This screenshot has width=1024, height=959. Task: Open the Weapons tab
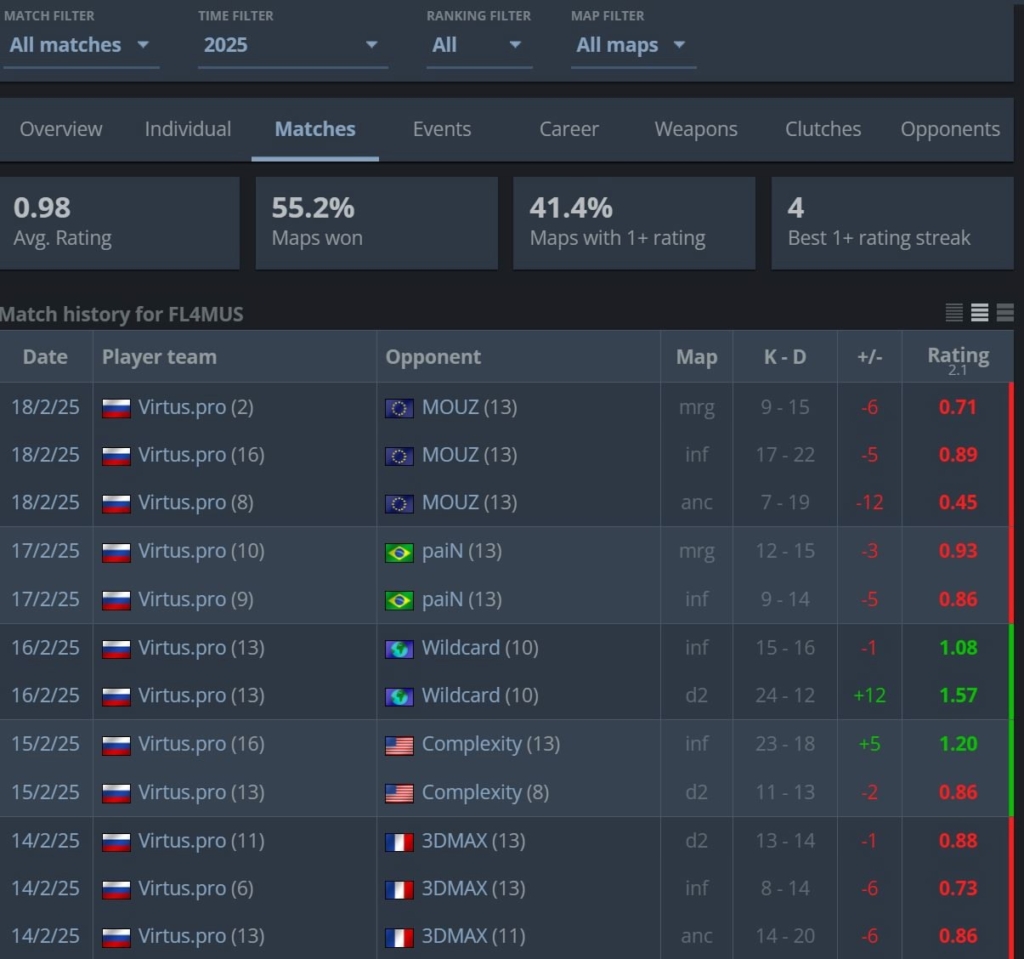[696, 129]
